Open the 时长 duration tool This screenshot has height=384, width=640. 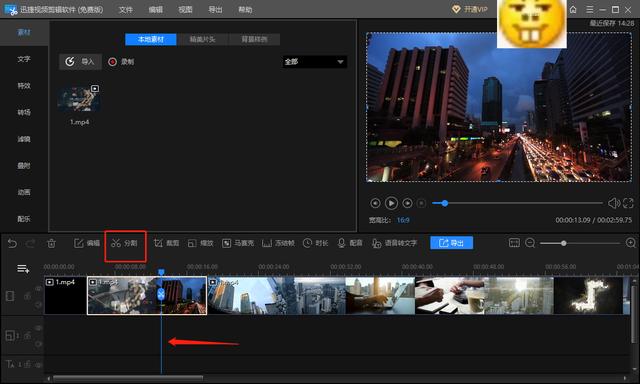click(316, 243)
